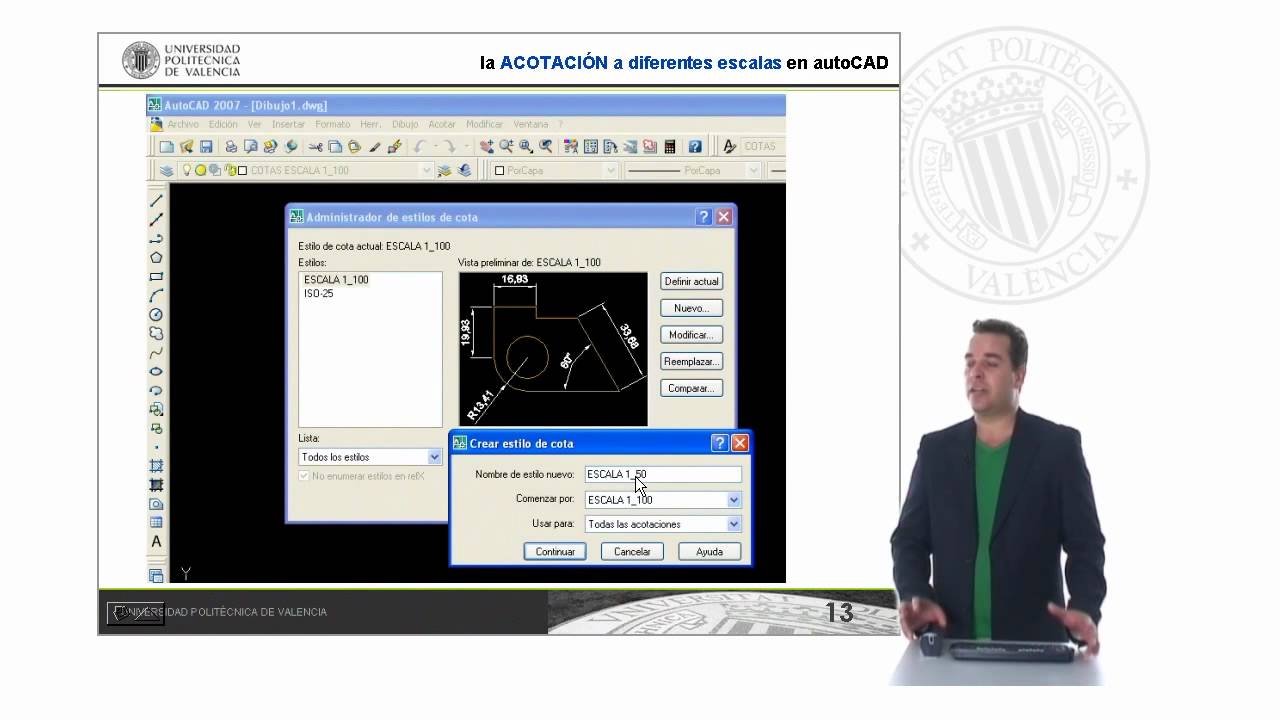Toggle the layer lock padlock icon
The width and height of the screenshot is (1280, 720).
pyautogui.click(x=229, y=170)
